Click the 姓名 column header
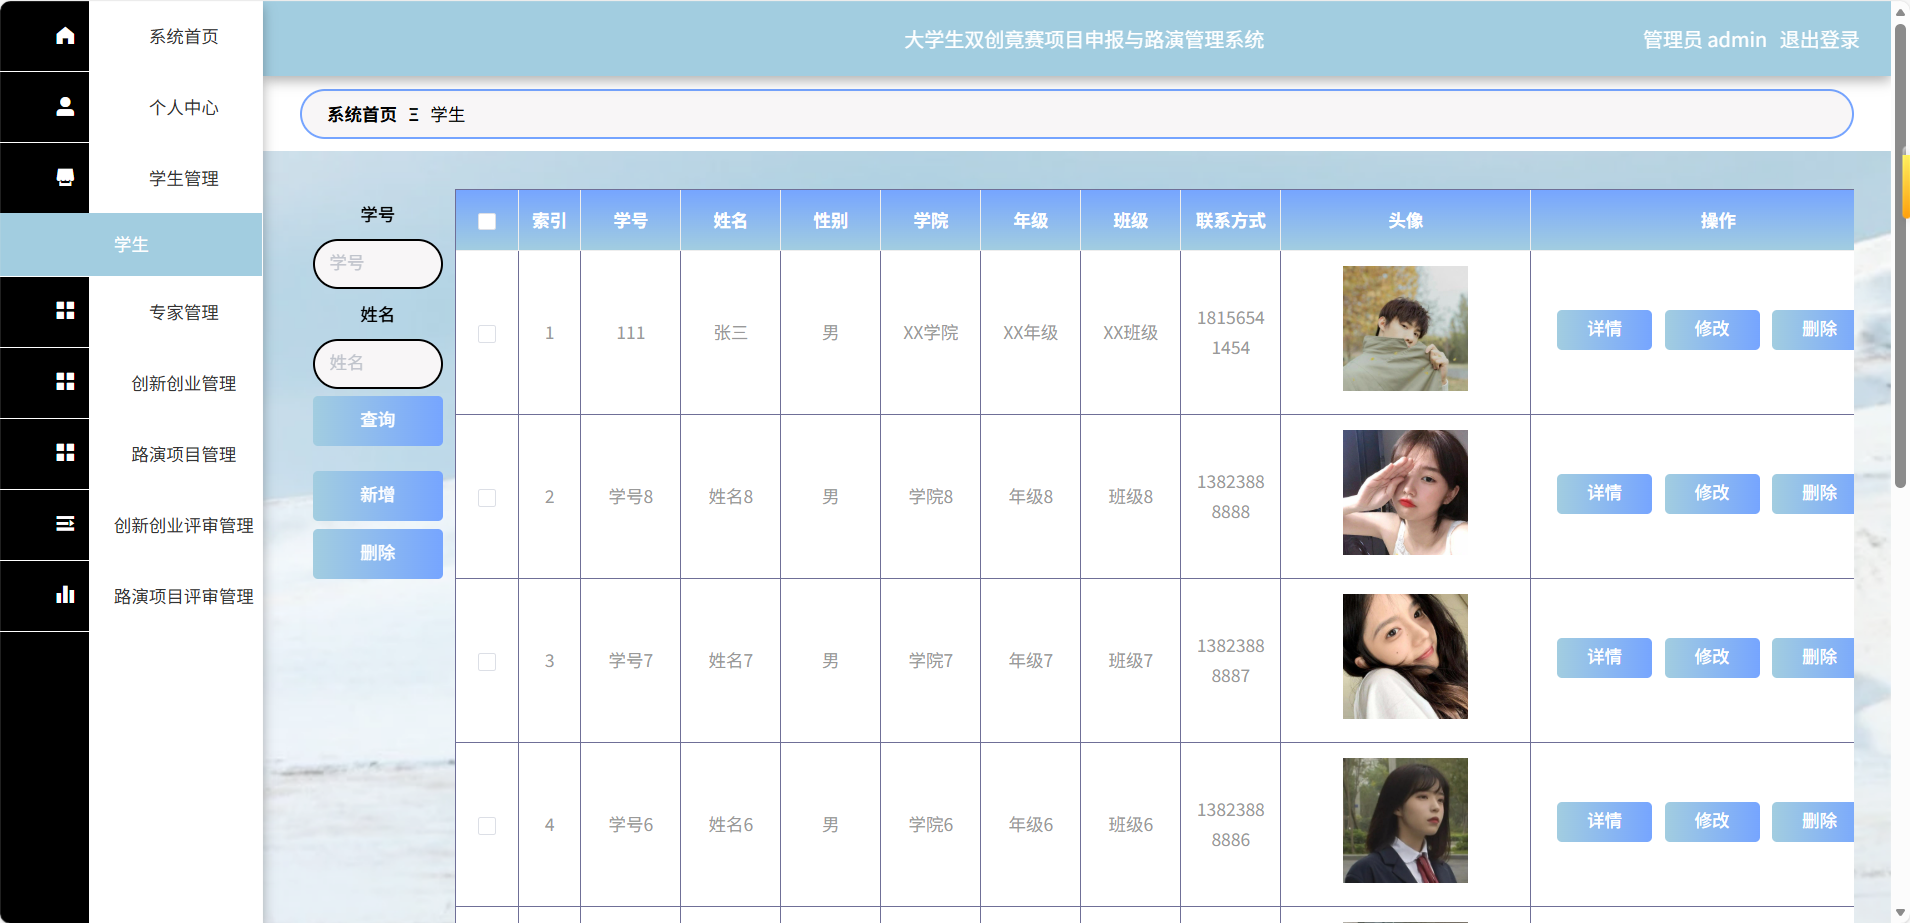1910x923 pixels. (x=731, y=221)
